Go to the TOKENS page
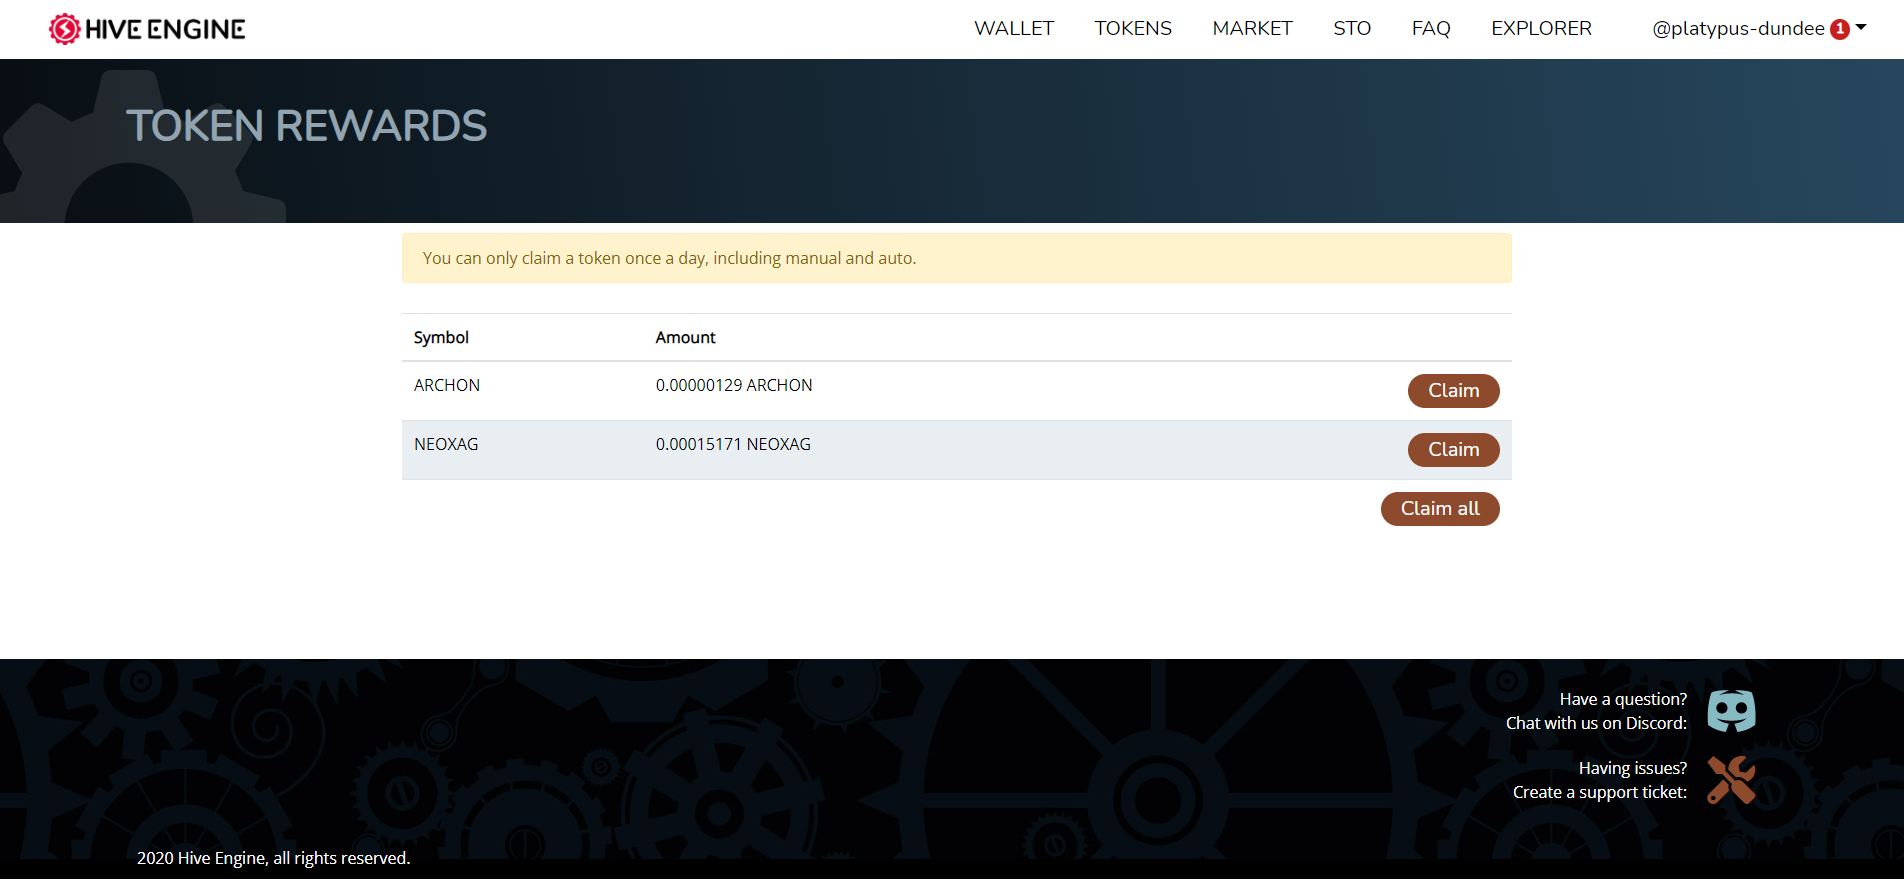 point(1133,29)
